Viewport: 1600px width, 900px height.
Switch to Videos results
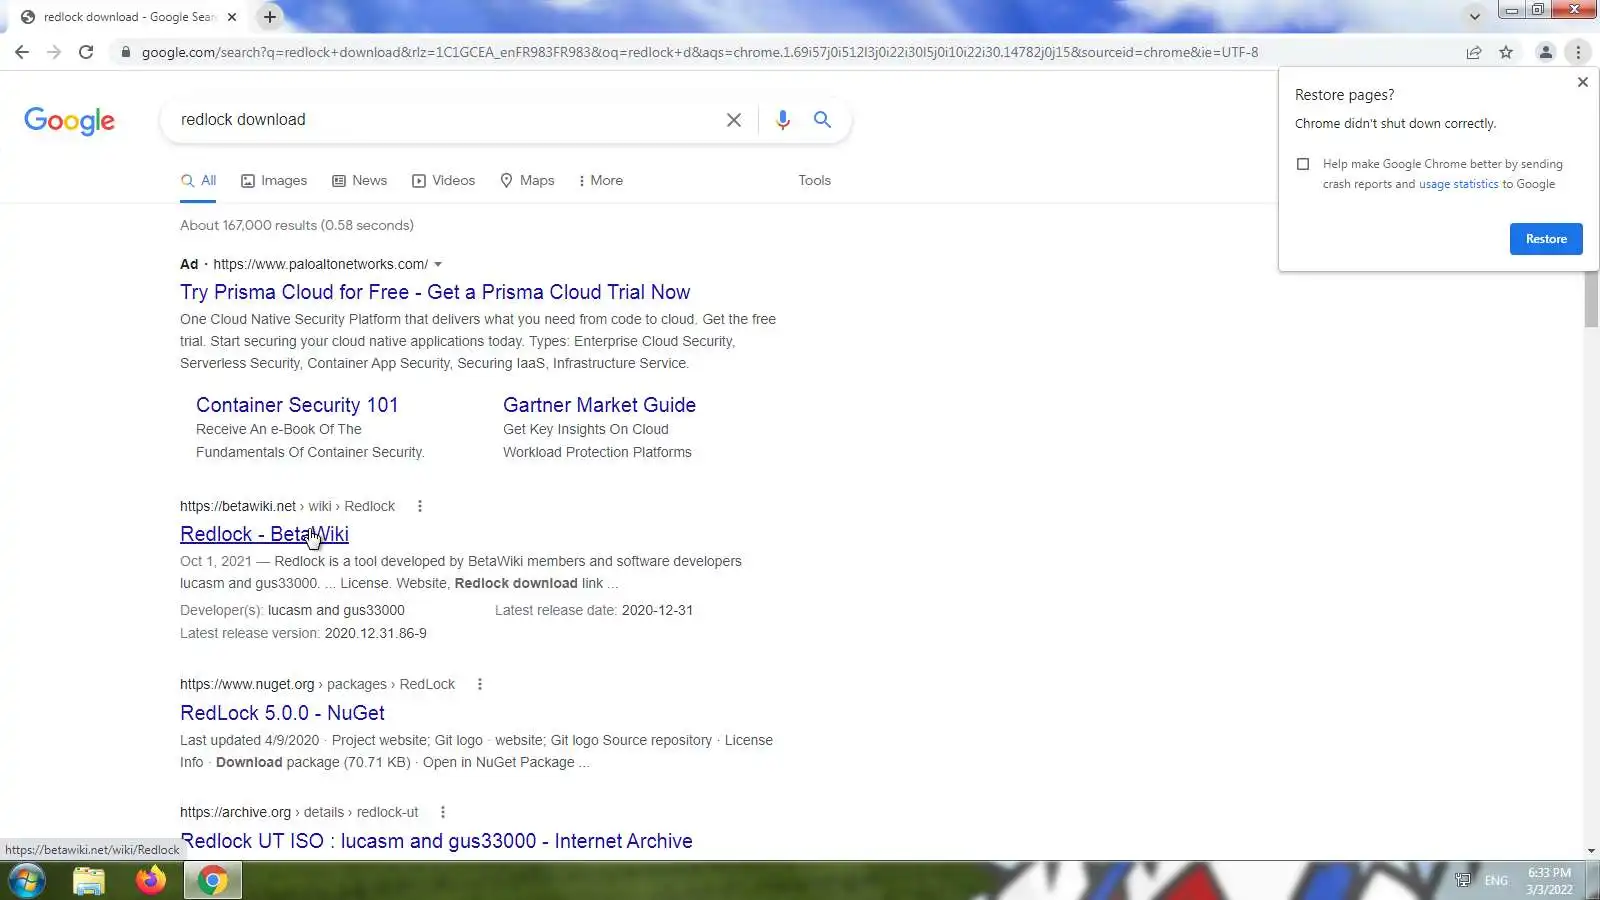tap(443, 181)
